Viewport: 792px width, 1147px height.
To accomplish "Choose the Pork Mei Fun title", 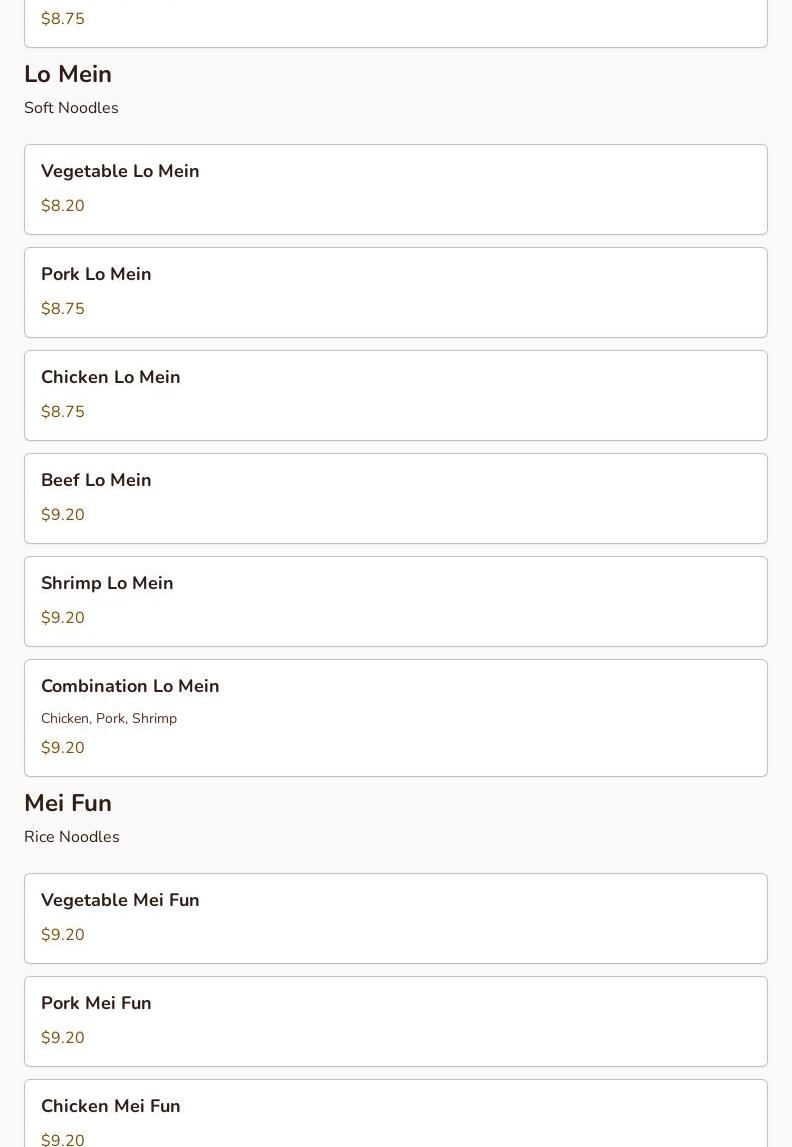I will 96,1003.
